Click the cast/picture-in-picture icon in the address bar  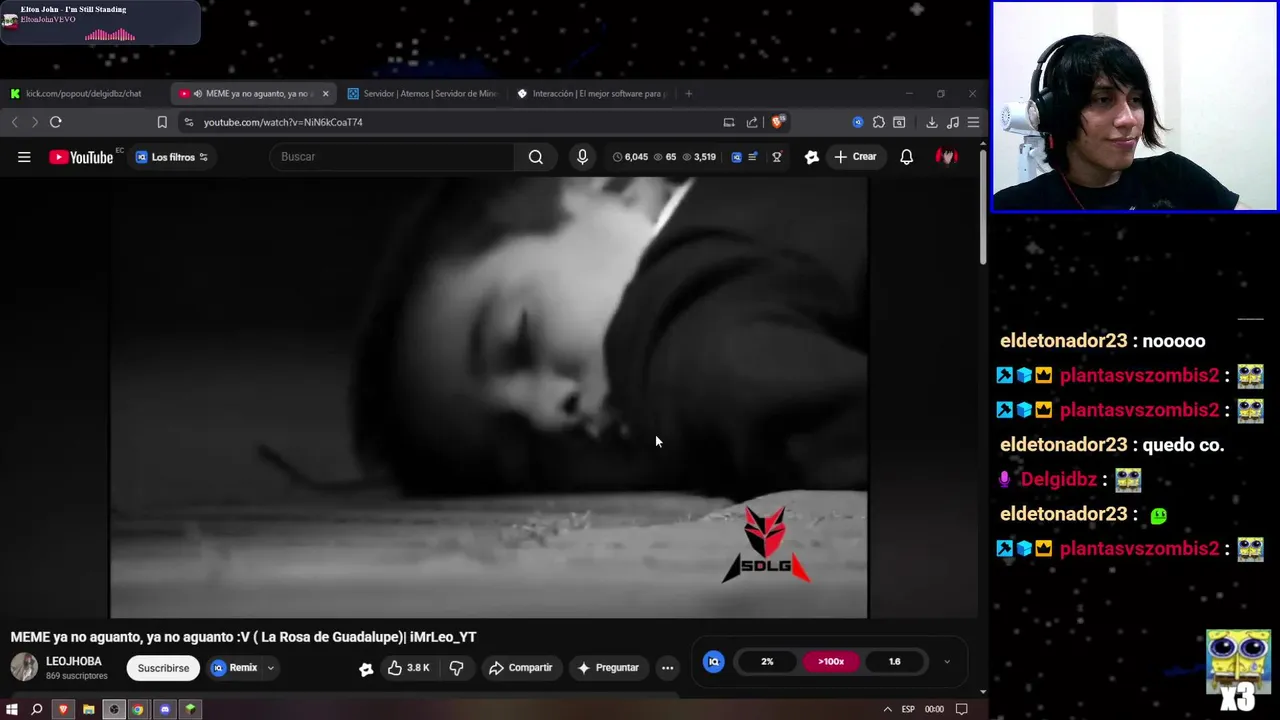[x=729, y=122]
